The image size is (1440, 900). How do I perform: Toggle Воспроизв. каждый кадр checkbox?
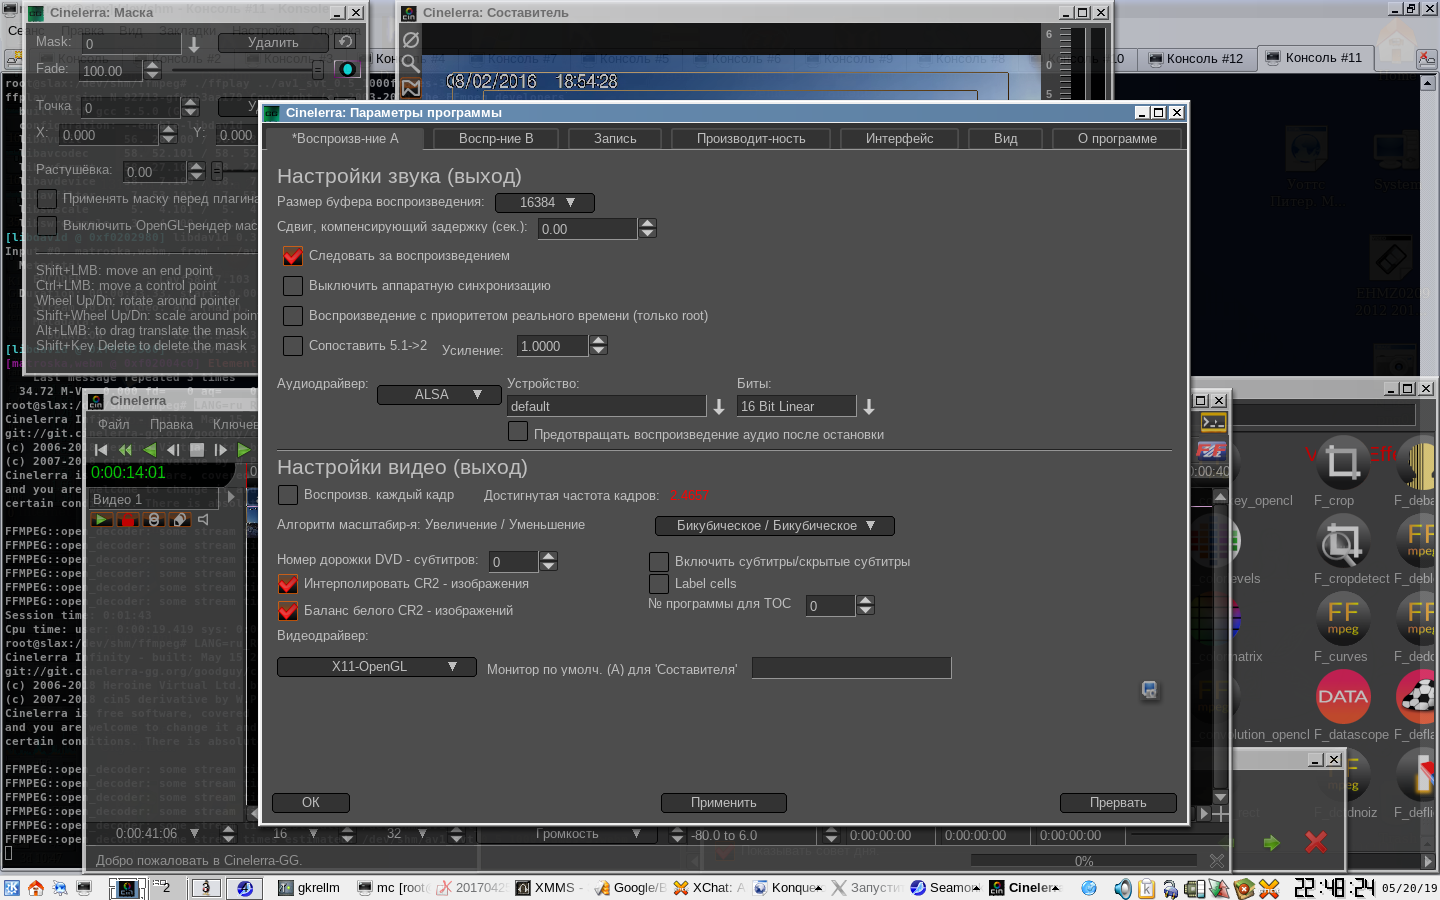point(288,495)
